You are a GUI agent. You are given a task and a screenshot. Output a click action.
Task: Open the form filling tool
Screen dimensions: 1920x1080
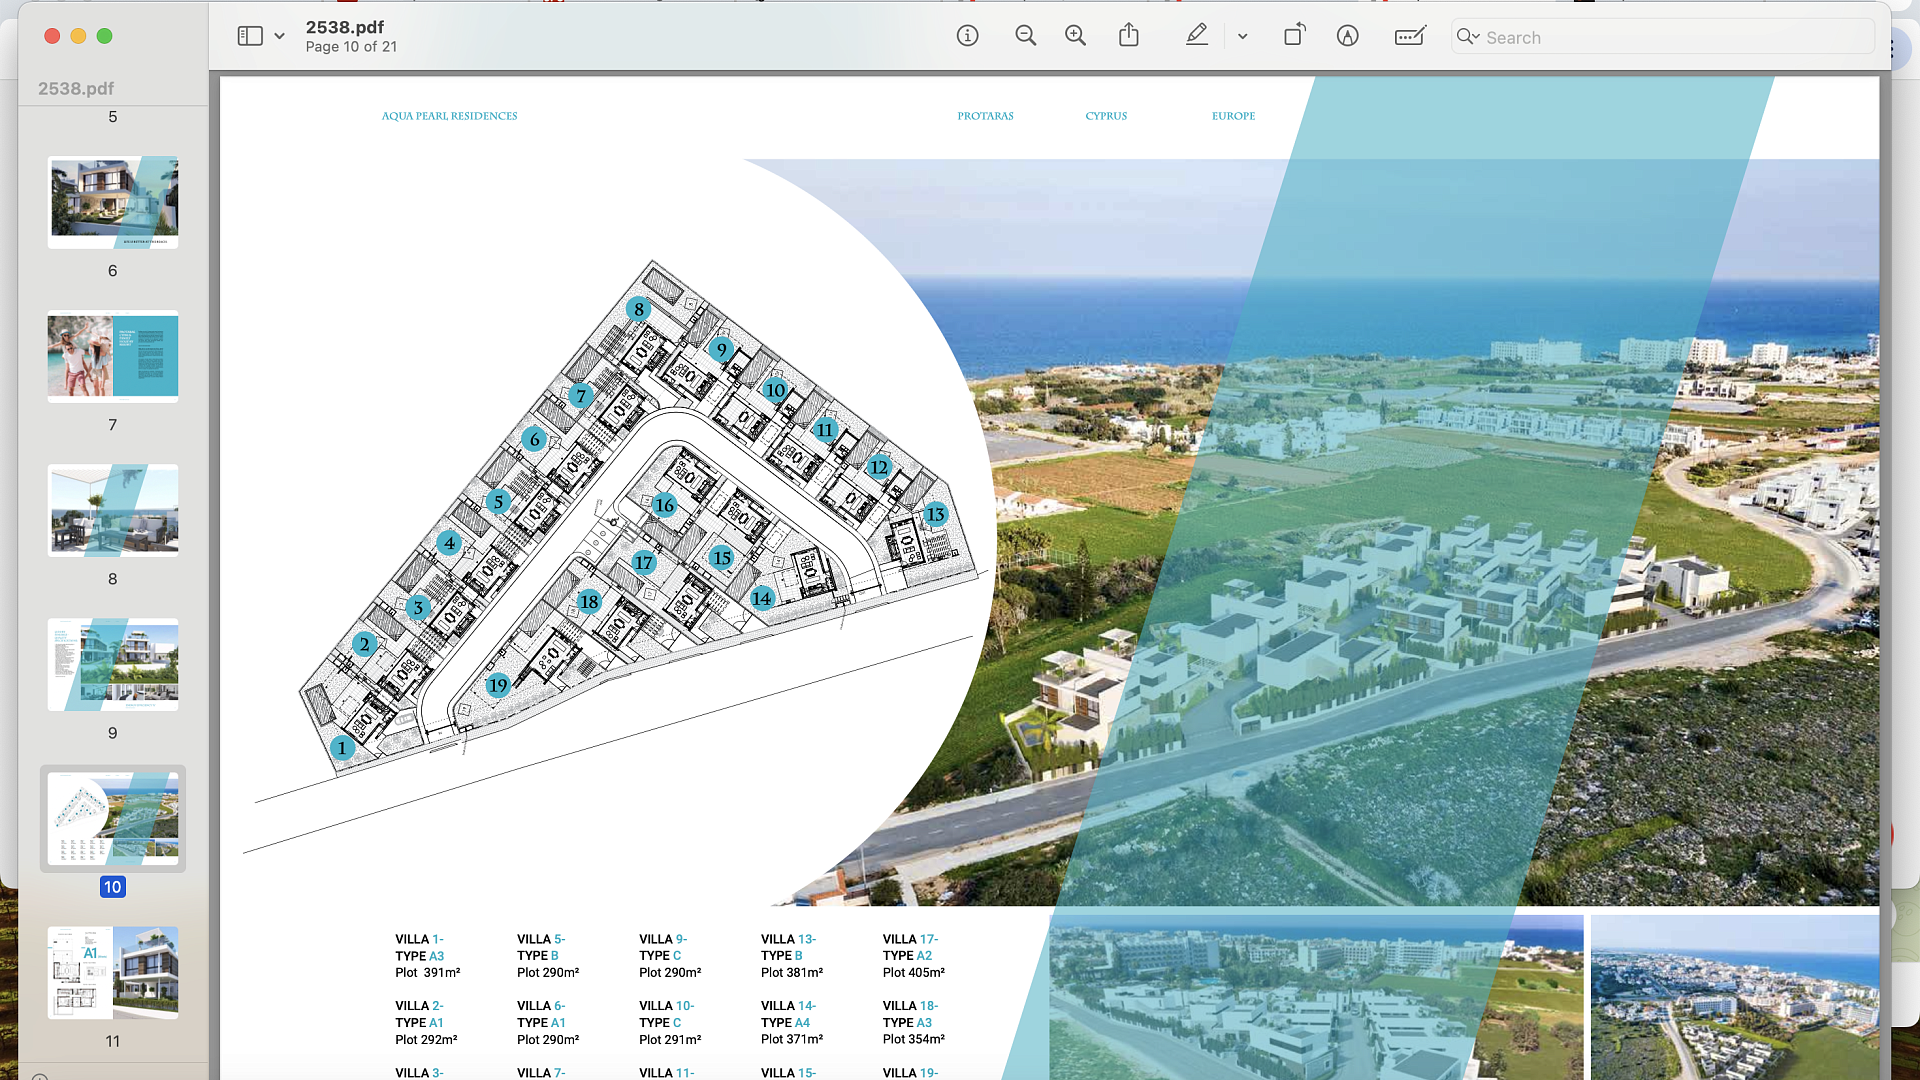tap(1410, 36)
